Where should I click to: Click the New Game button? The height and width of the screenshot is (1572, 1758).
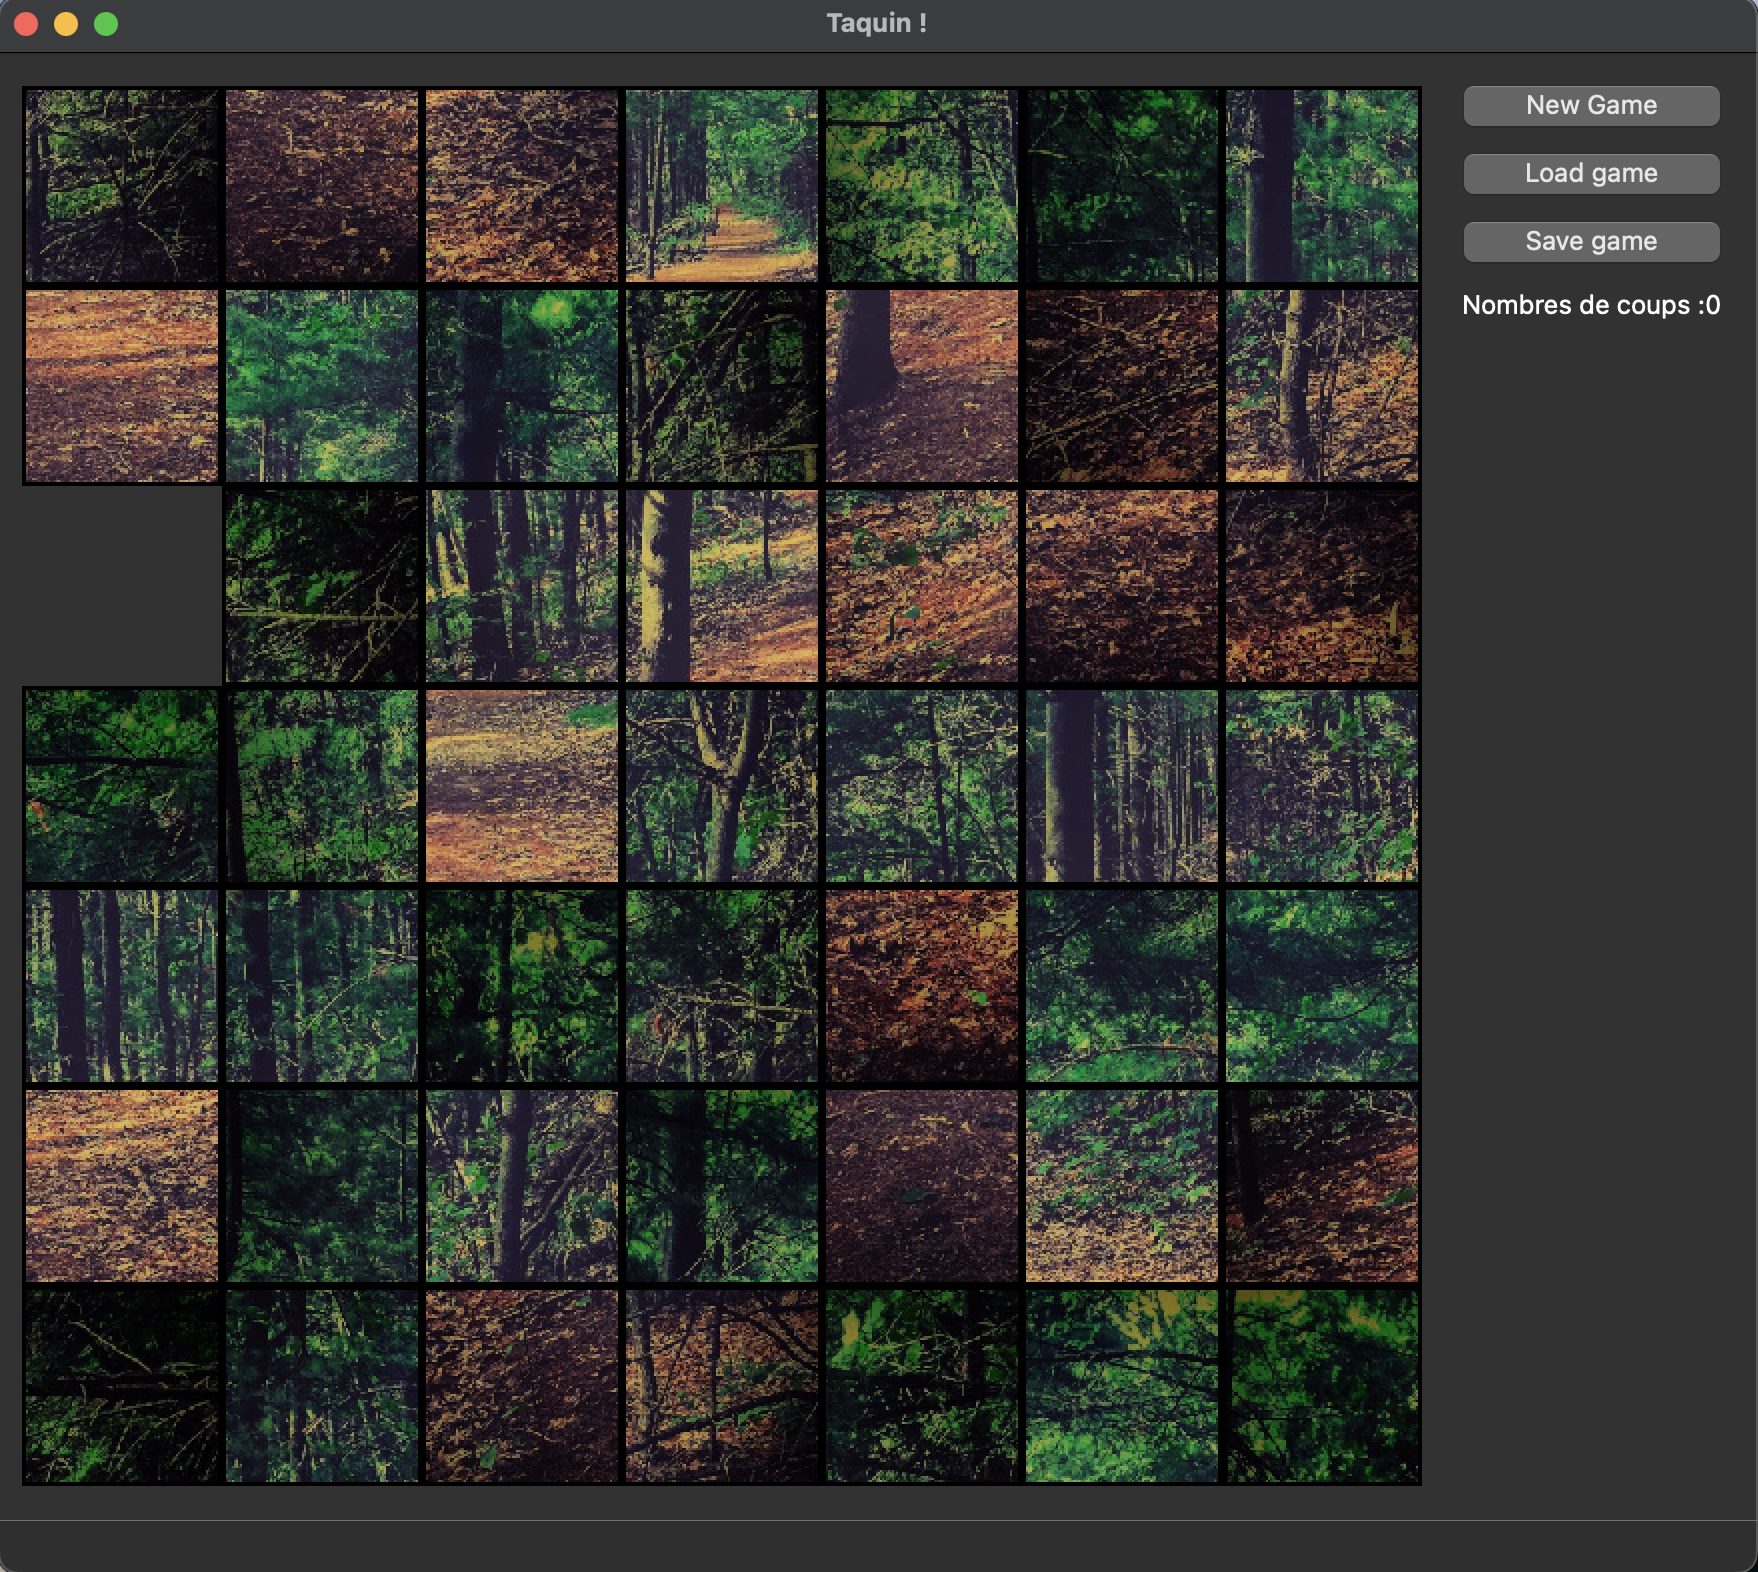1590,106
